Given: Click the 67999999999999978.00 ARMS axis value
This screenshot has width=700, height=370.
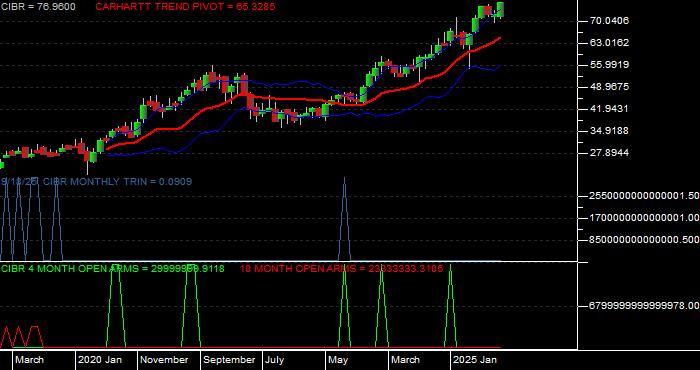Looking at the screenshot, I should 645,306.
